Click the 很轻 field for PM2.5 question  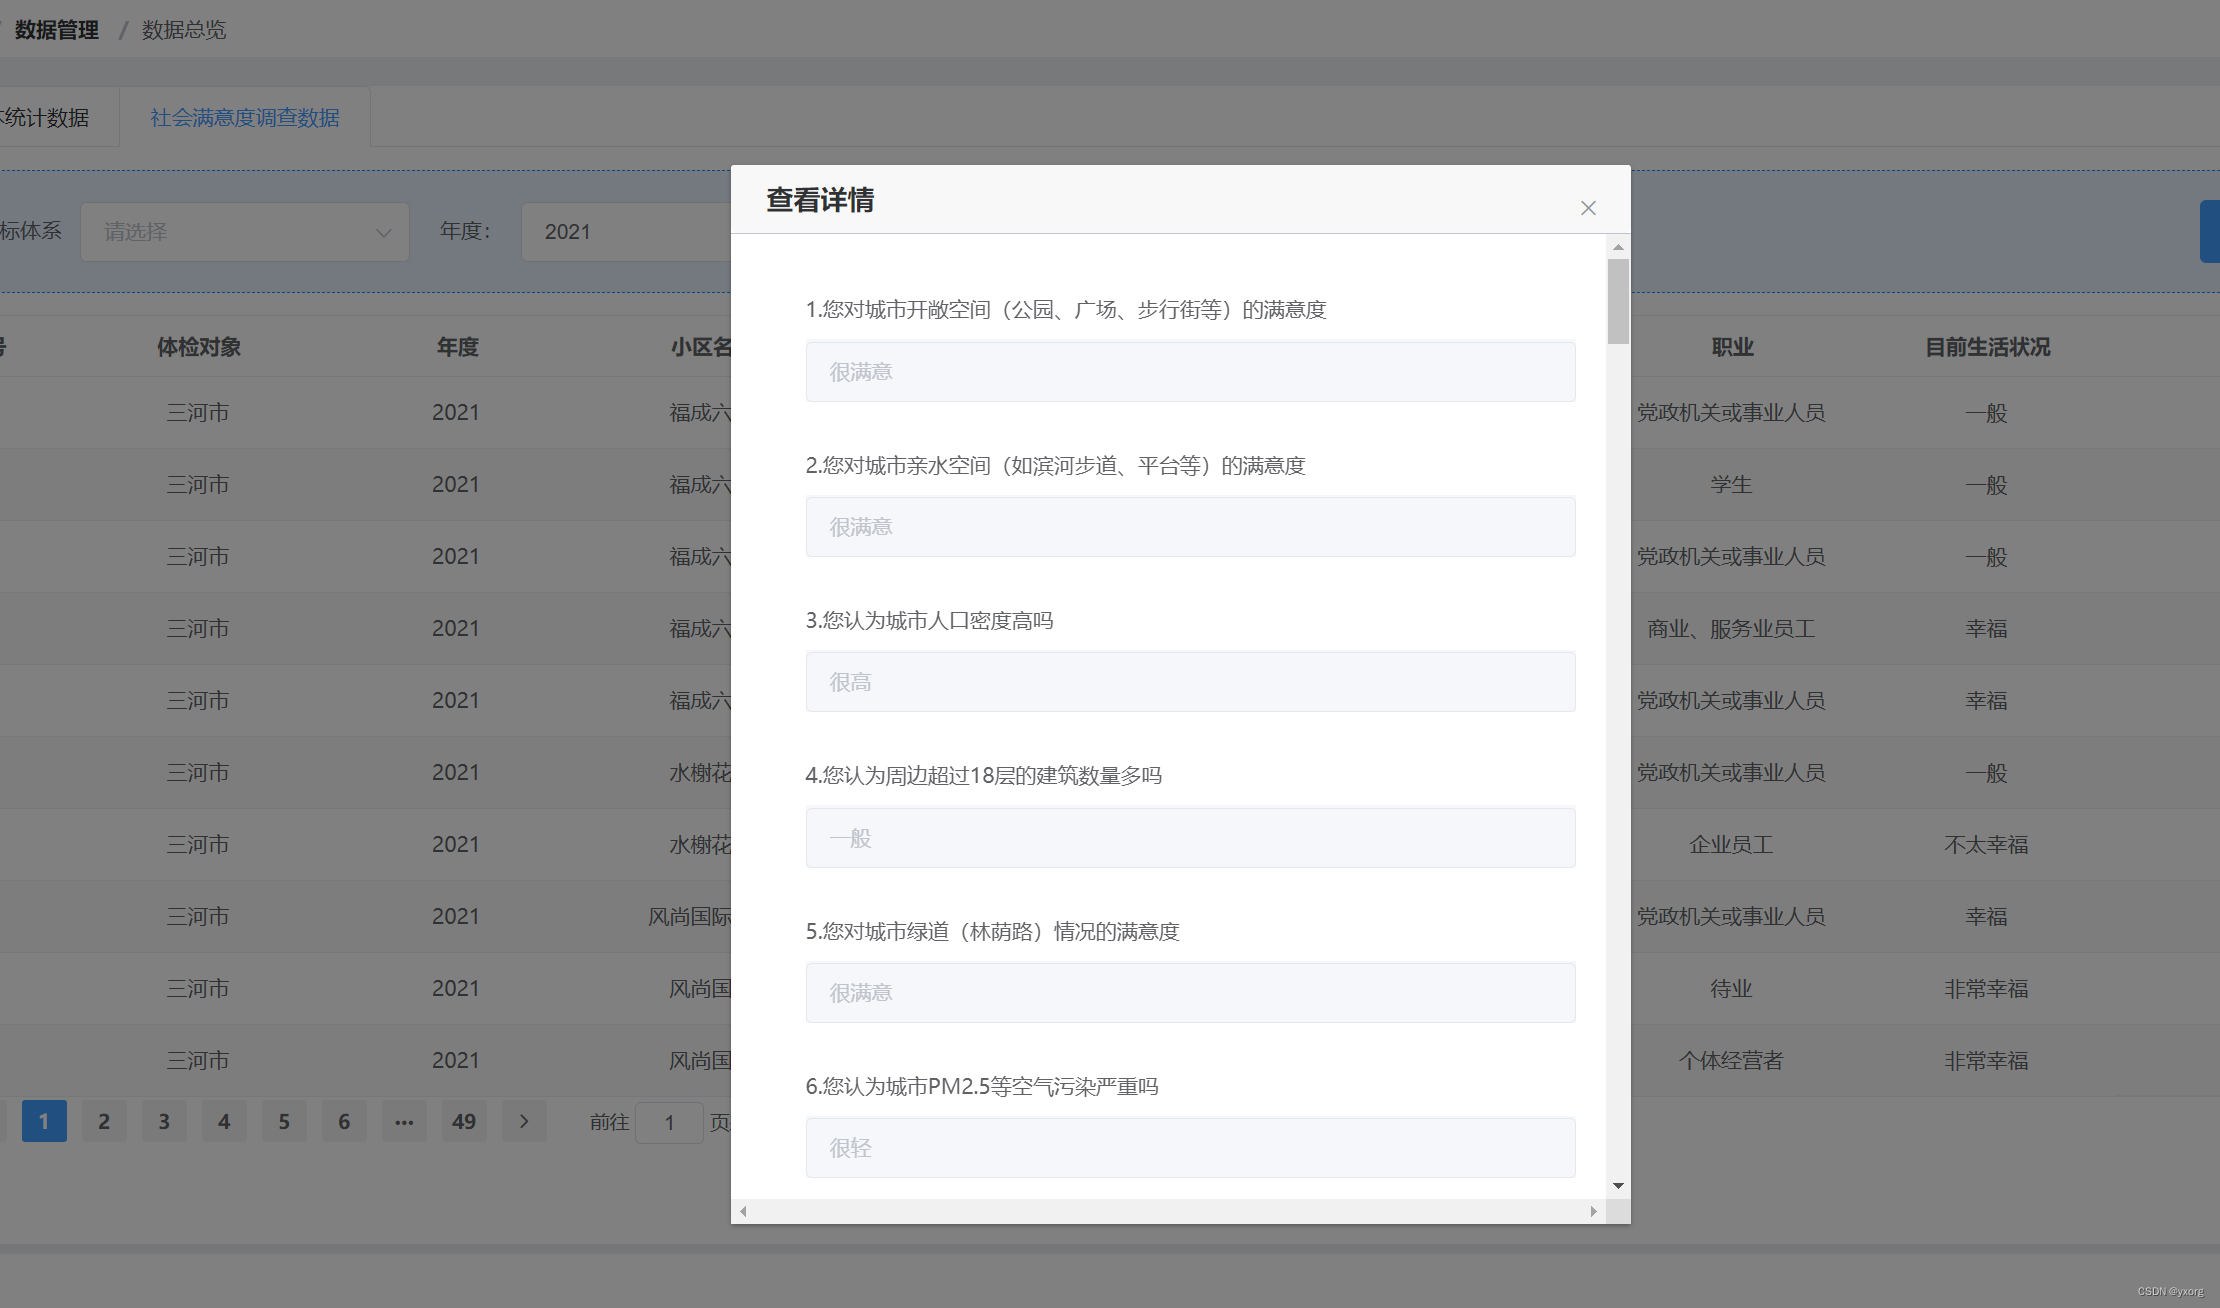pos(1190,1148)
